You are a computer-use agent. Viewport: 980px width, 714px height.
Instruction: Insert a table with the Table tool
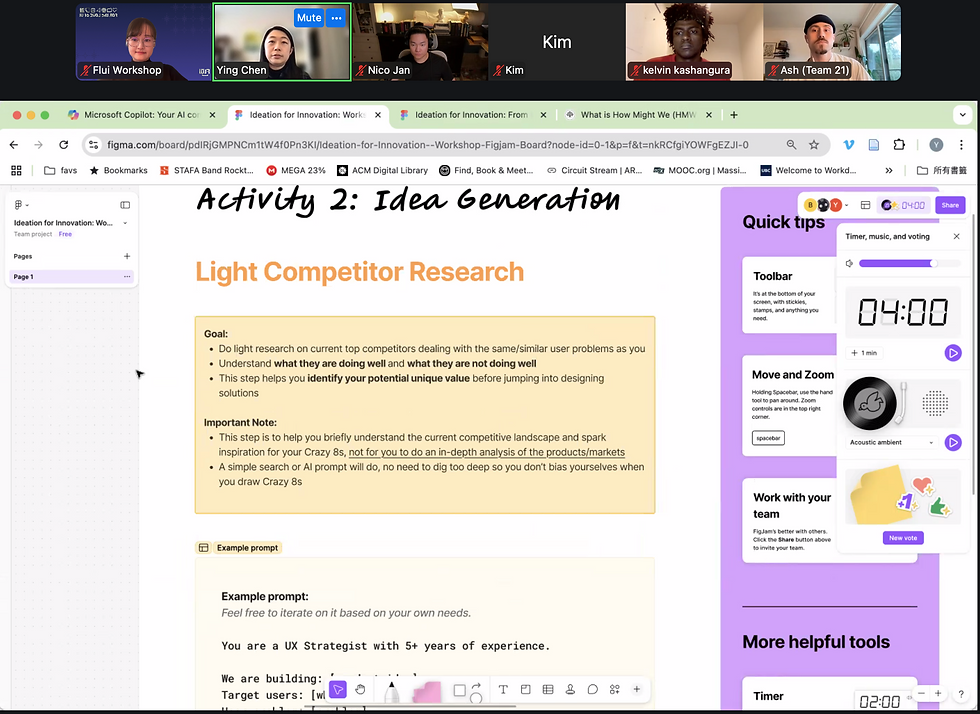[548, 689]
